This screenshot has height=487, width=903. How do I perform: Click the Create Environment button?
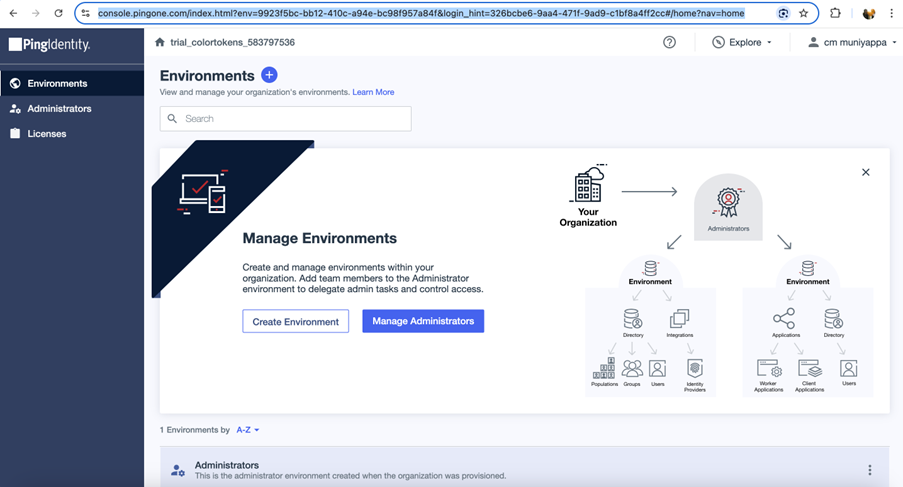point(295,321)
